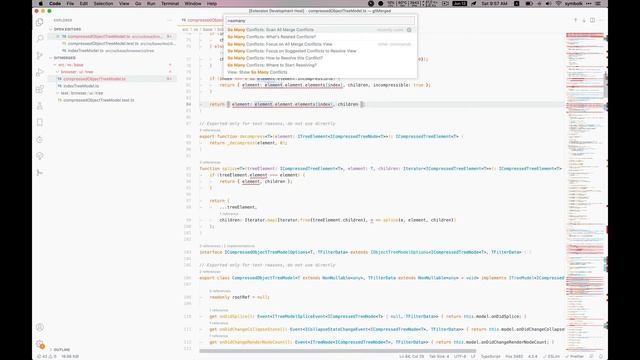The height and width of the screenshot is (360, 640).
Task: Open the Edit menu
Action: tap(84, 3)
